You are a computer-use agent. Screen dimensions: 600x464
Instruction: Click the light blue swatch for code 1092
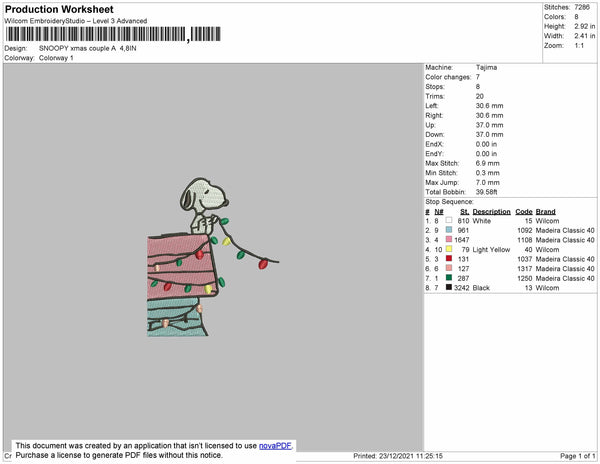[449, 230]
